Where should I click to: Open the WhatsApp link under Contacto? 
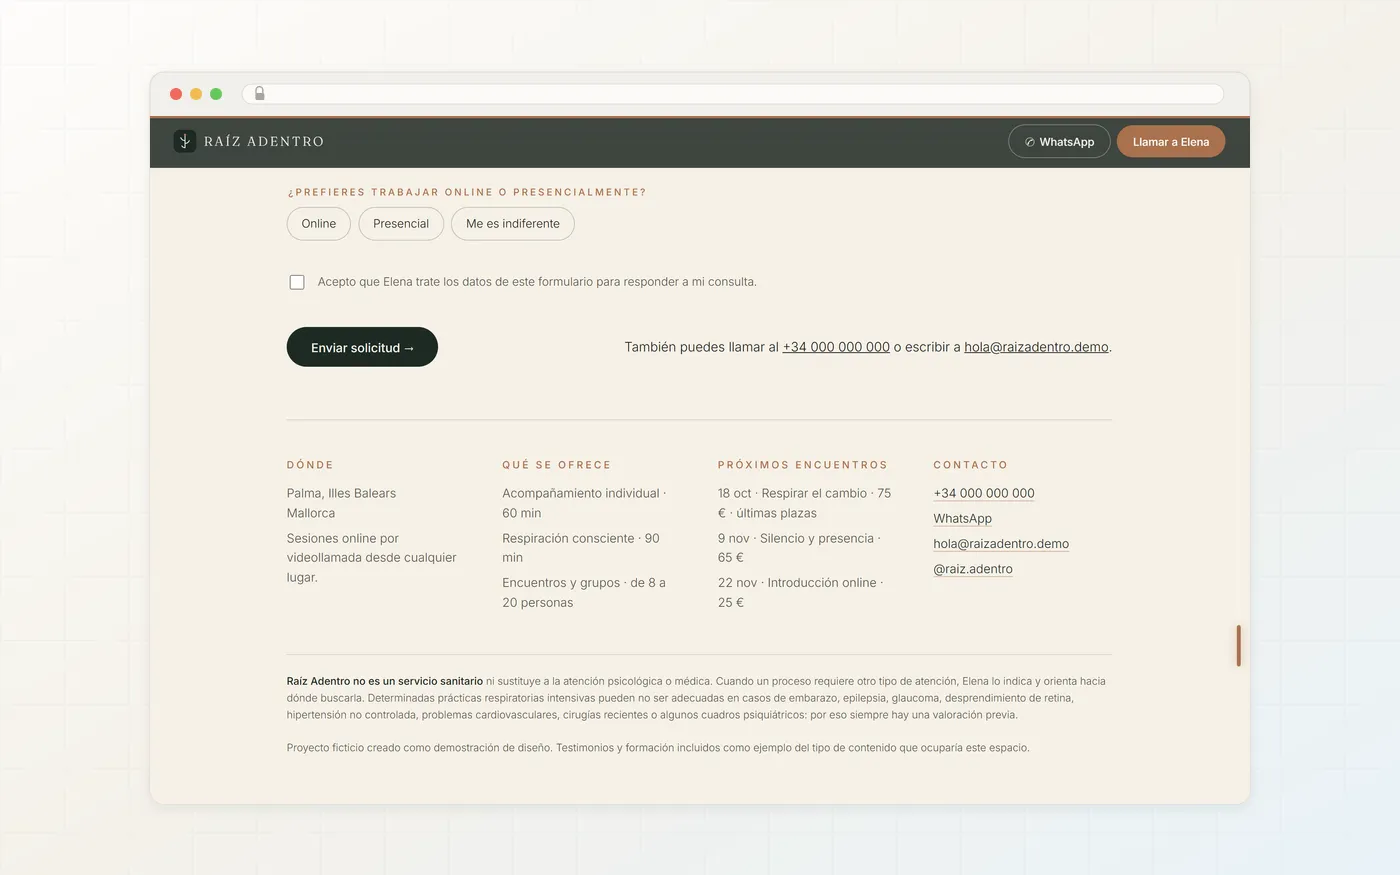pyautogui.click(x=962, y=519)
